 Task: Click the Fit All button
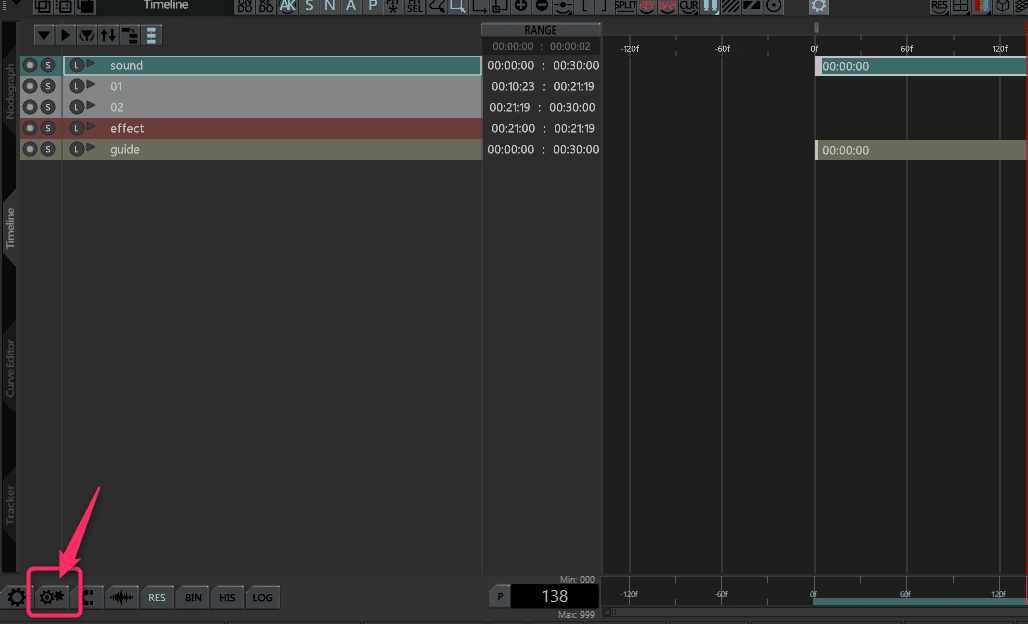(x=393, y=7)
